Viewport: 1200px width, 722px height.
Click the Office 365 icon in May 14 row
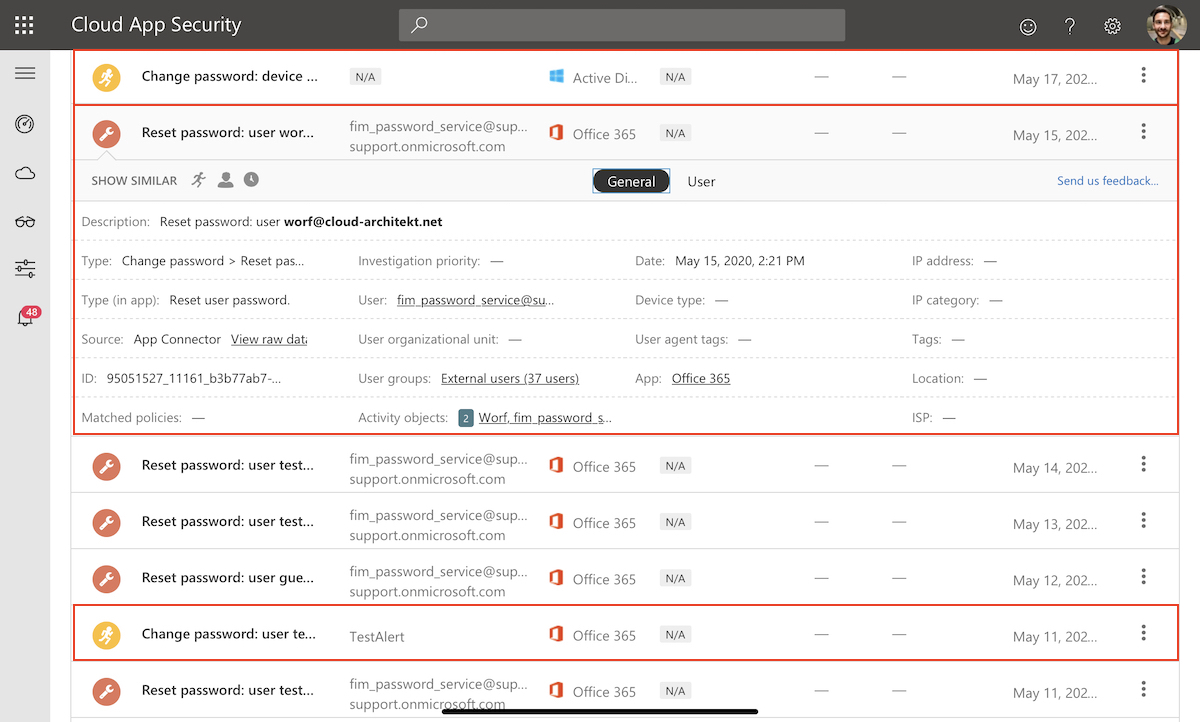tap(557, 465)
